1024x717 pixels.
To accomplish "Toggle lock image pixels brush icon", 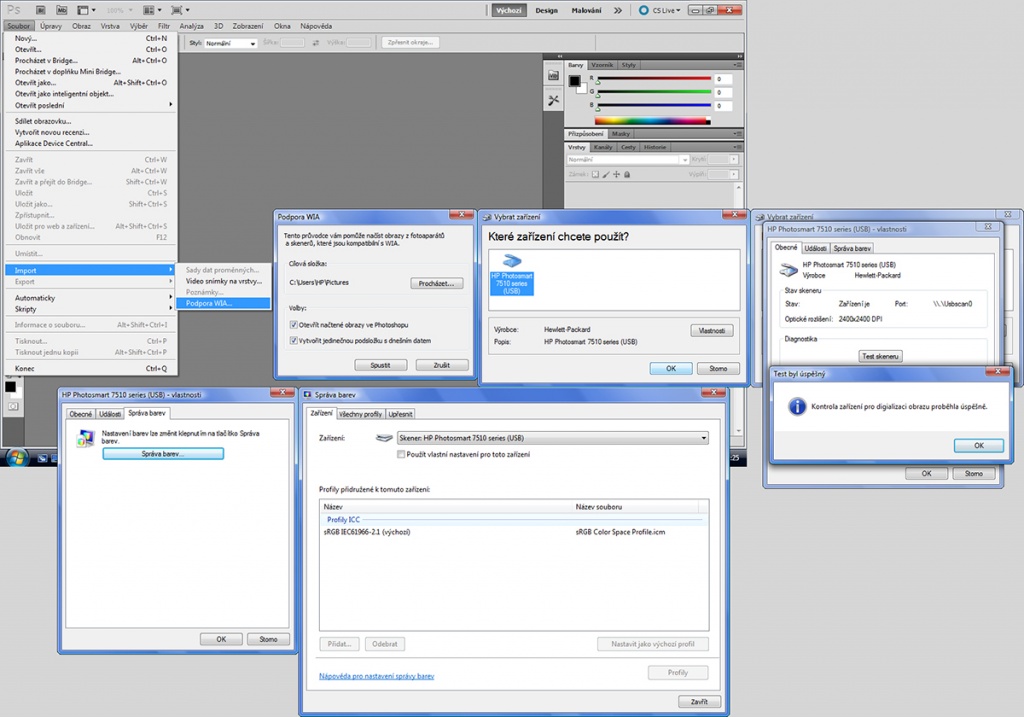I will coord(606,174).
